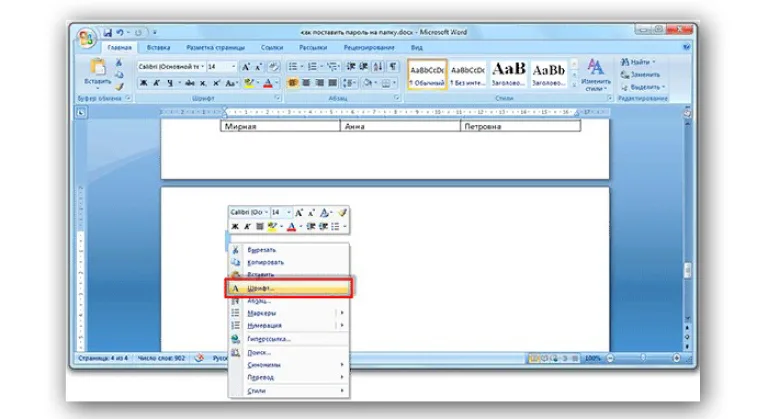Click Выделить in the editing group
This screenshot has height=419, width=768.
pyautogui.click(x=643, y=87)
